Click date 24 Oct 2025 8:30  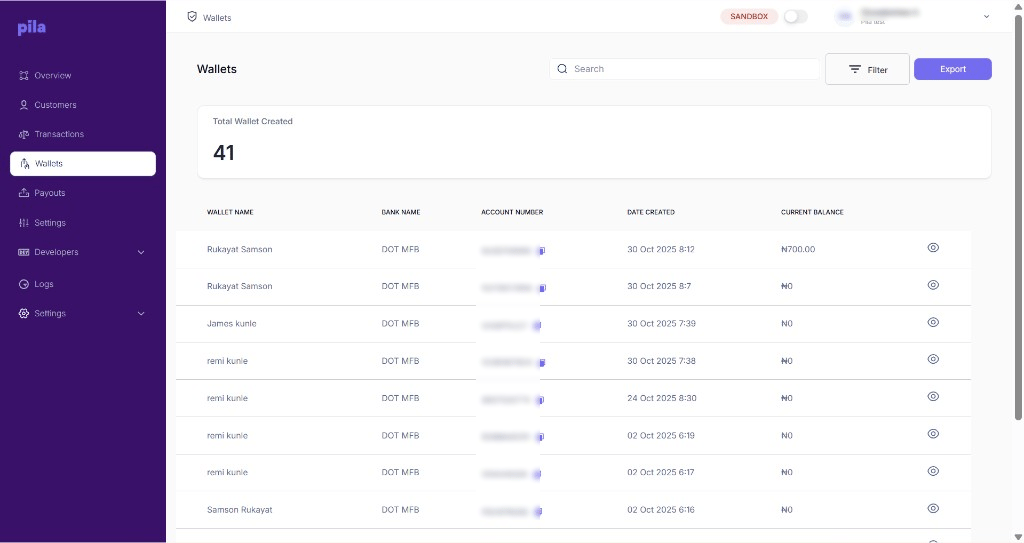tap(662, 398)
